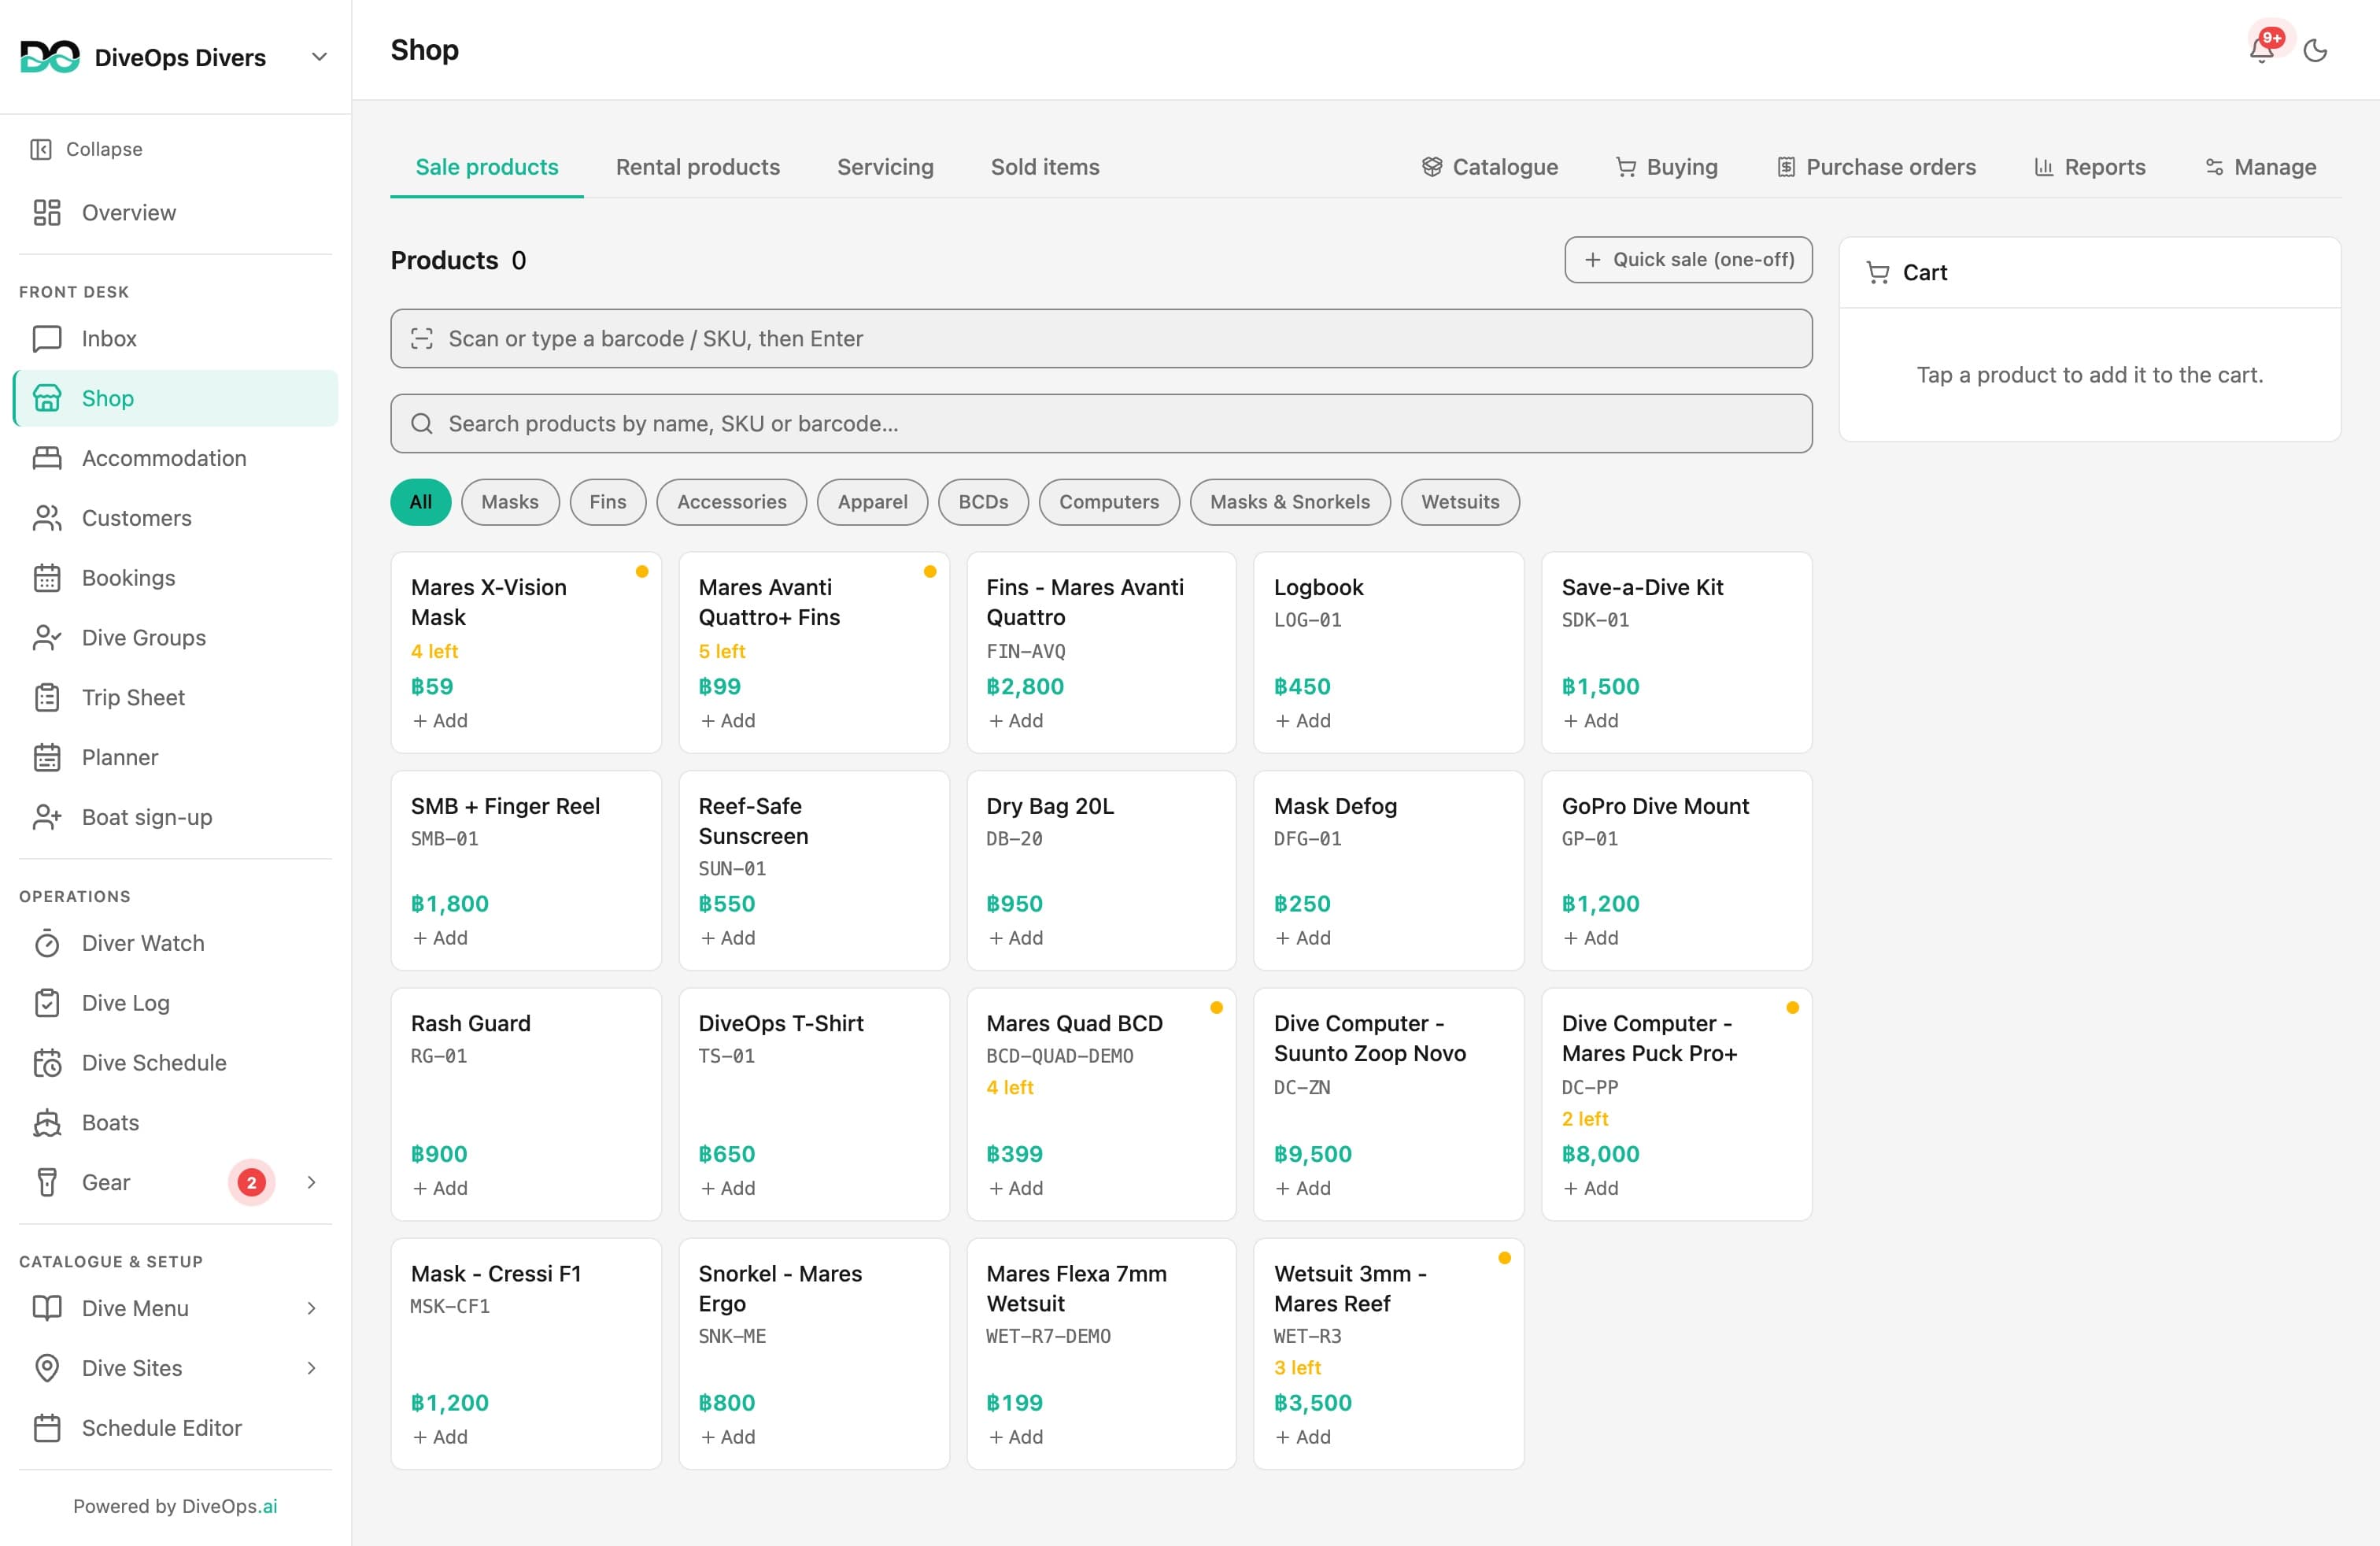Select Shop in the sidebar

[x=176, y=399]
